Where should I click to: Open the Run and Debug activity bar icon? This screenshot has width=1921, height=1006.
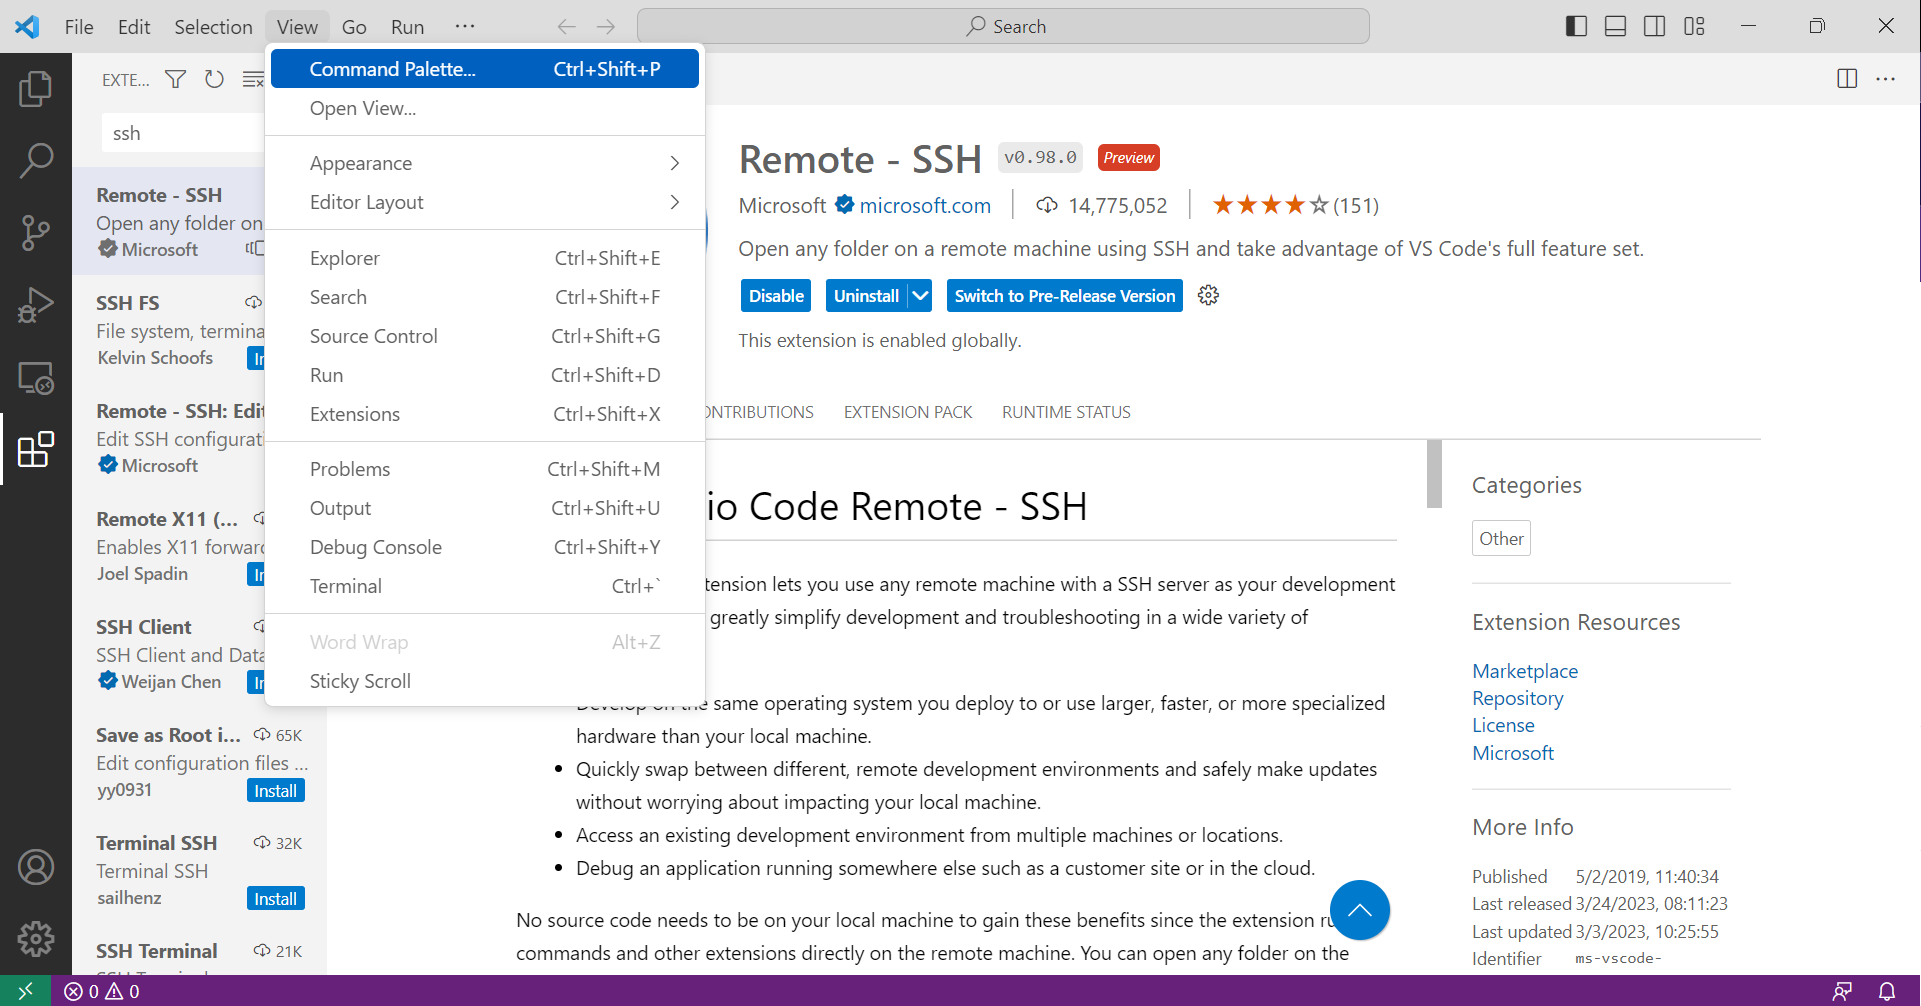pos(36,305)
